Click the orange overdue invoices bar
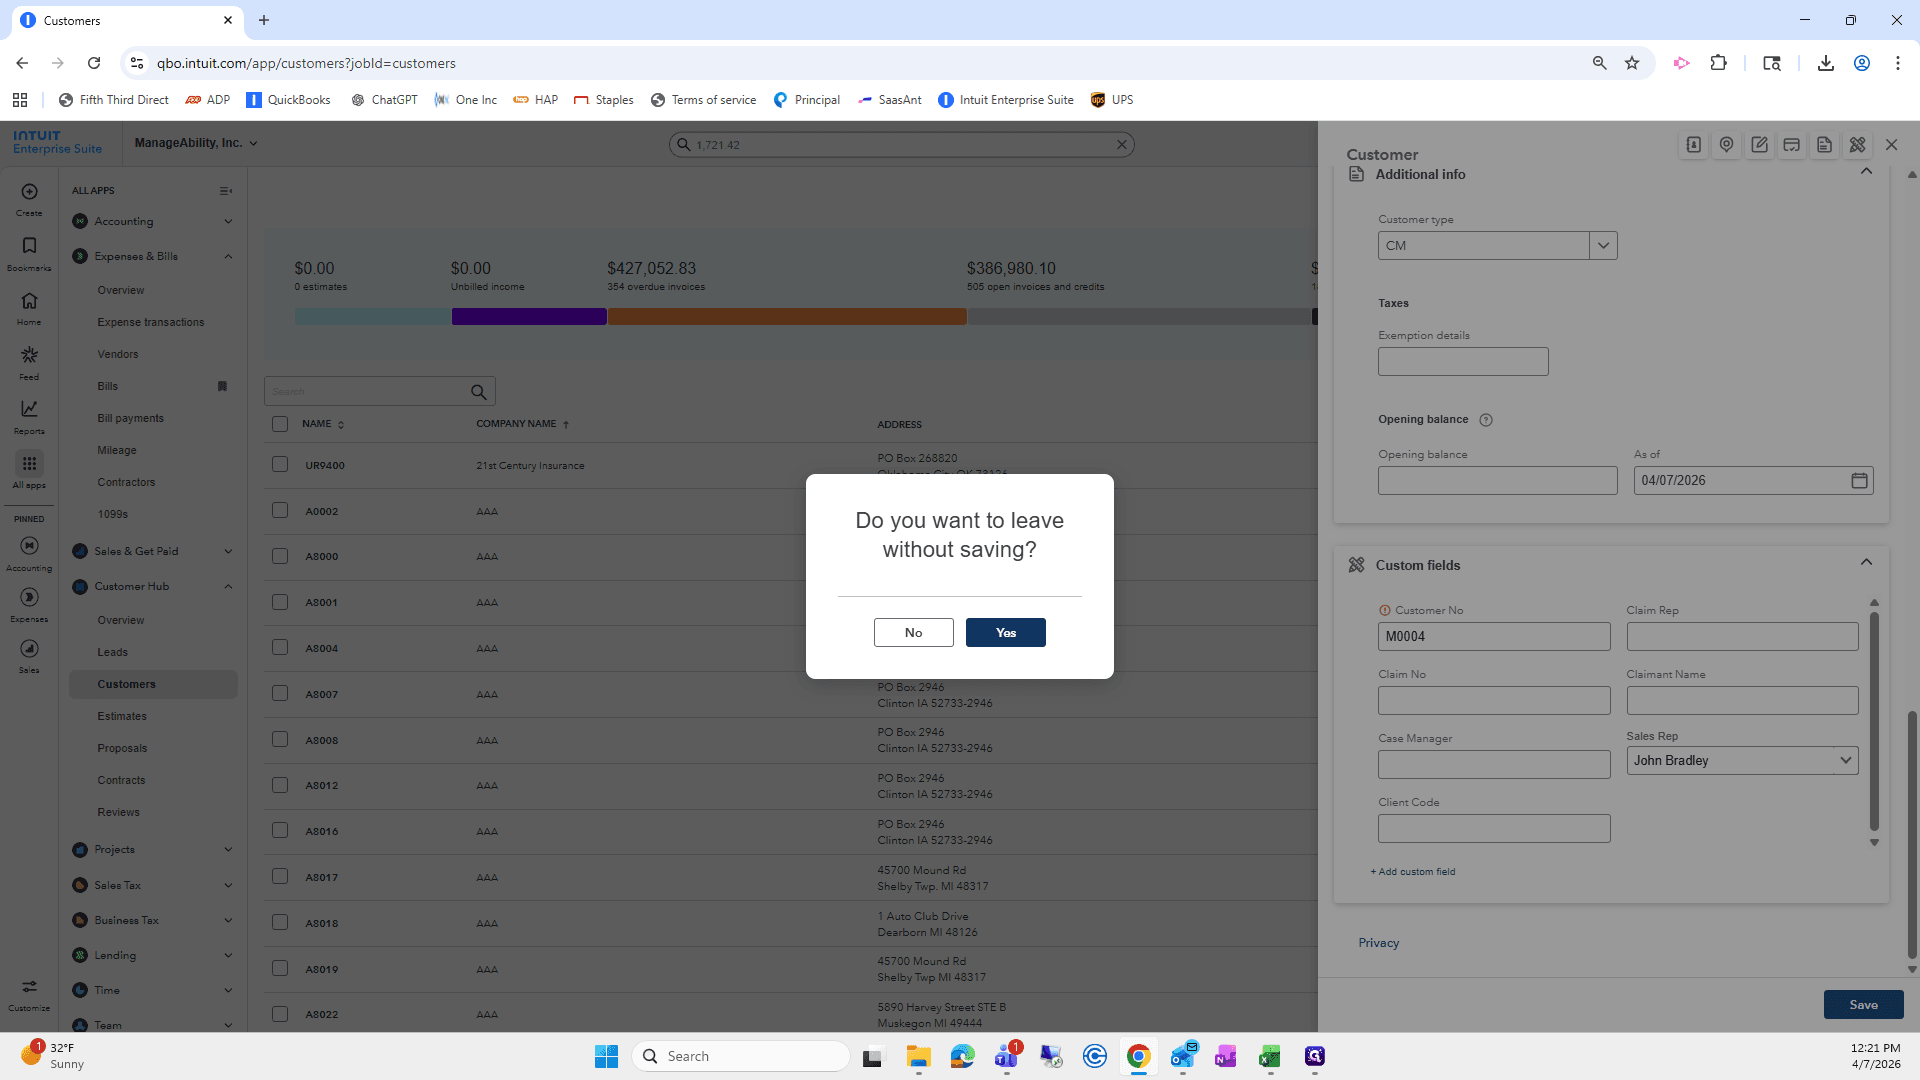 tap(787, 317)
